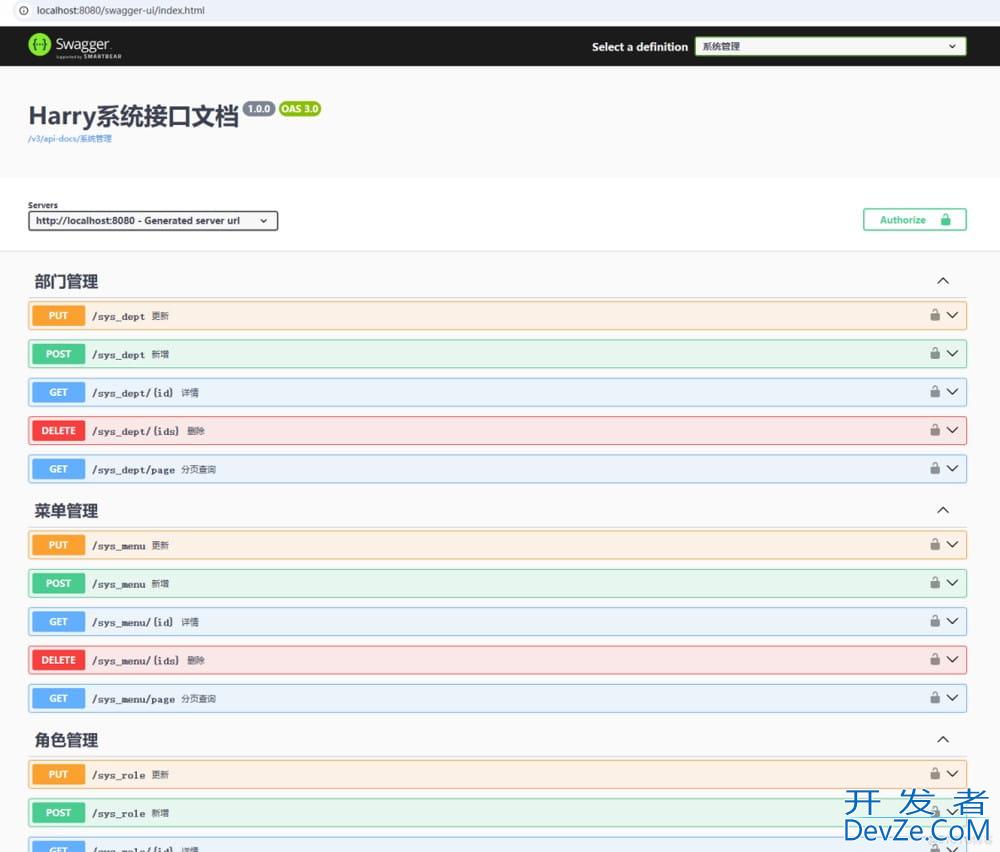Click the /sys_role path in PUT row
This screenshot has width=1000, height=852.
click(x=119, y=775)
